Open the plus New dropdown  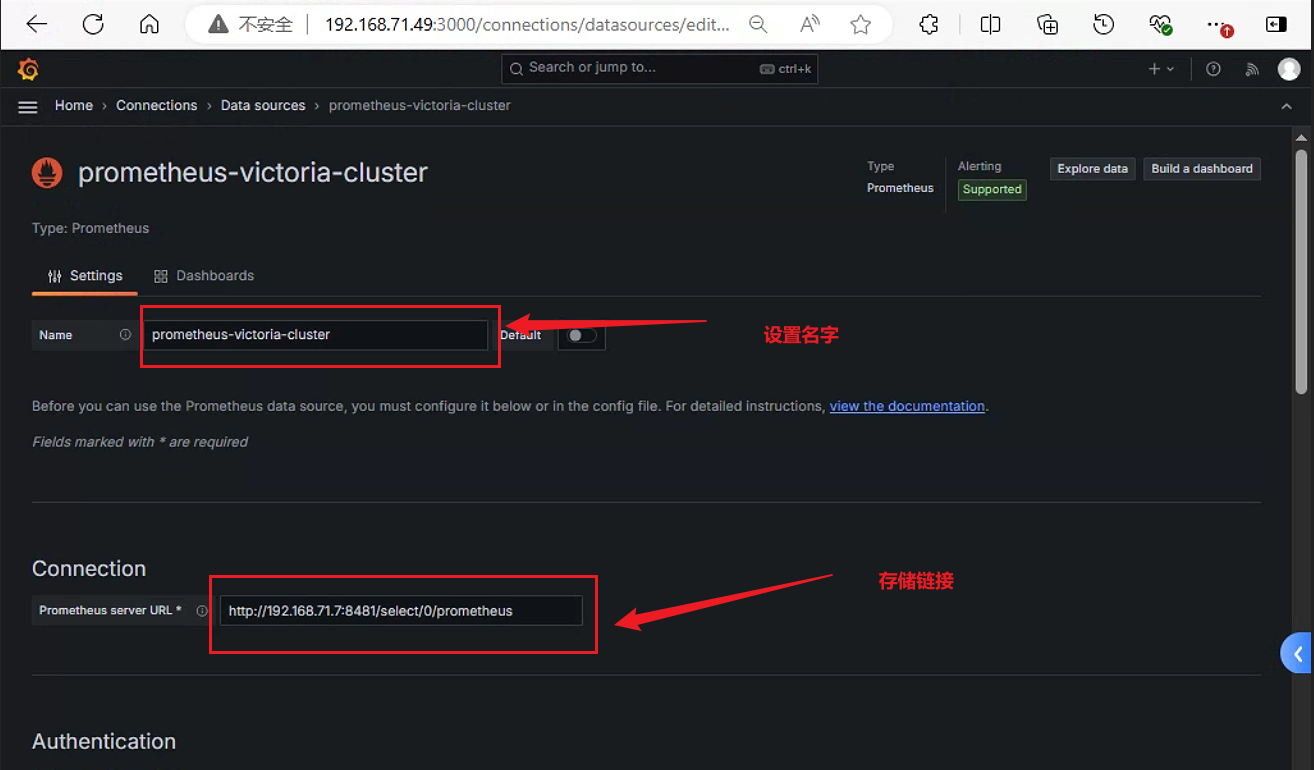[1161, 69]
